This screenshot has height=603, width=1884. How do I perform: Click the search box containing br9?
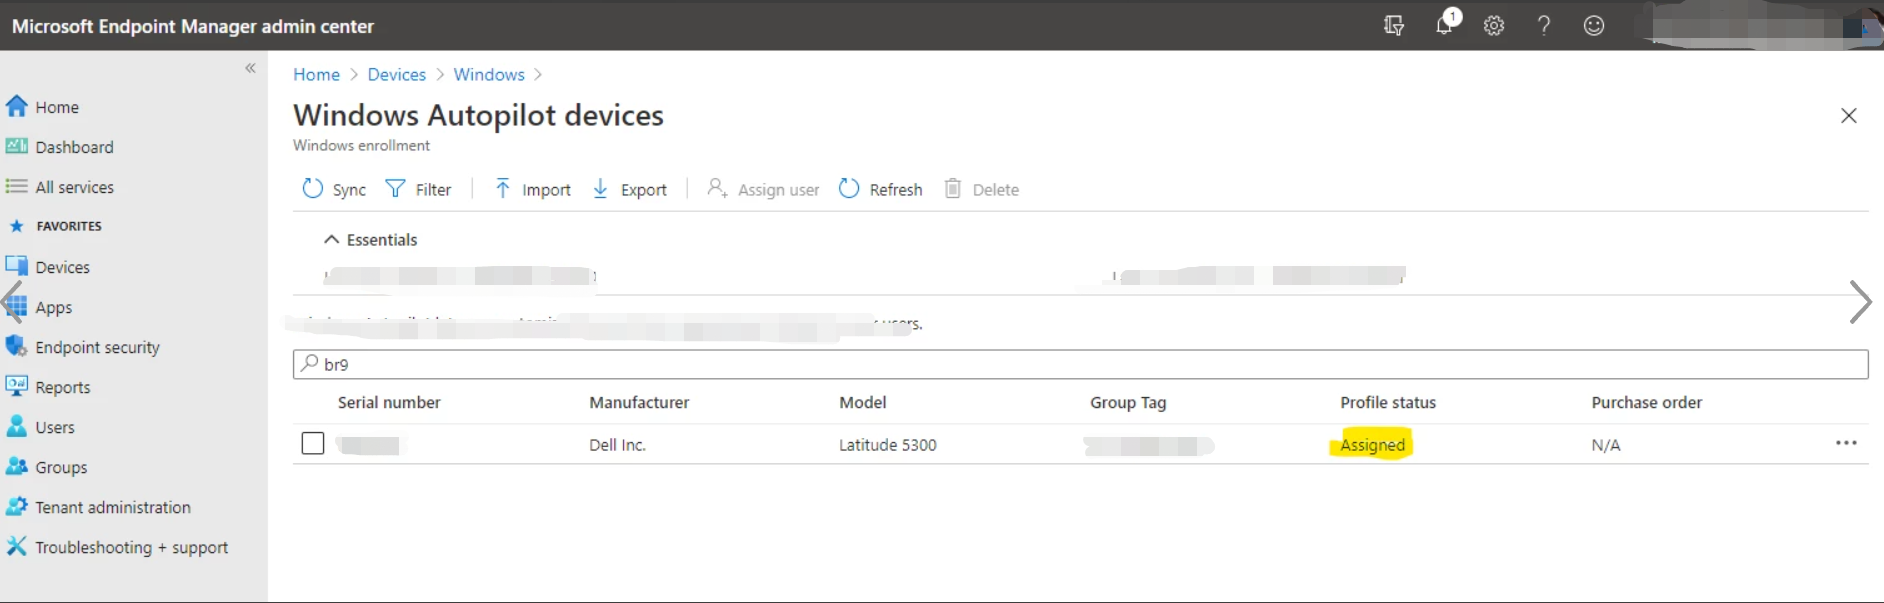point(1080,364)
